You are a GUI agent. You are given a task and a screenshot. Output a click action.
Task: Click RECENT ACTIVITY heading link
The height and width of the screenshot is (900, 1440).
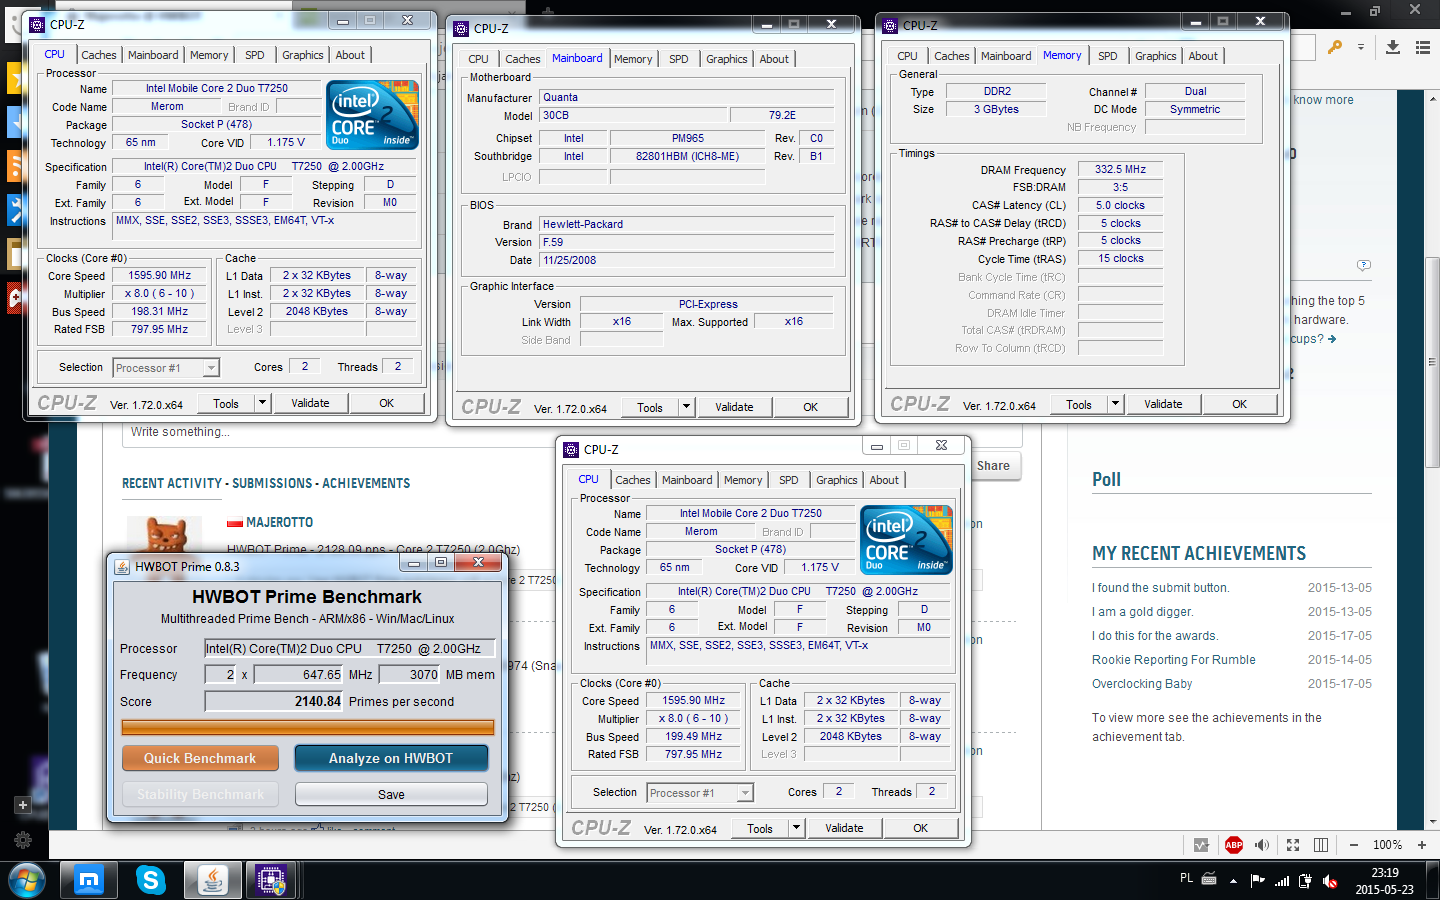172,483
